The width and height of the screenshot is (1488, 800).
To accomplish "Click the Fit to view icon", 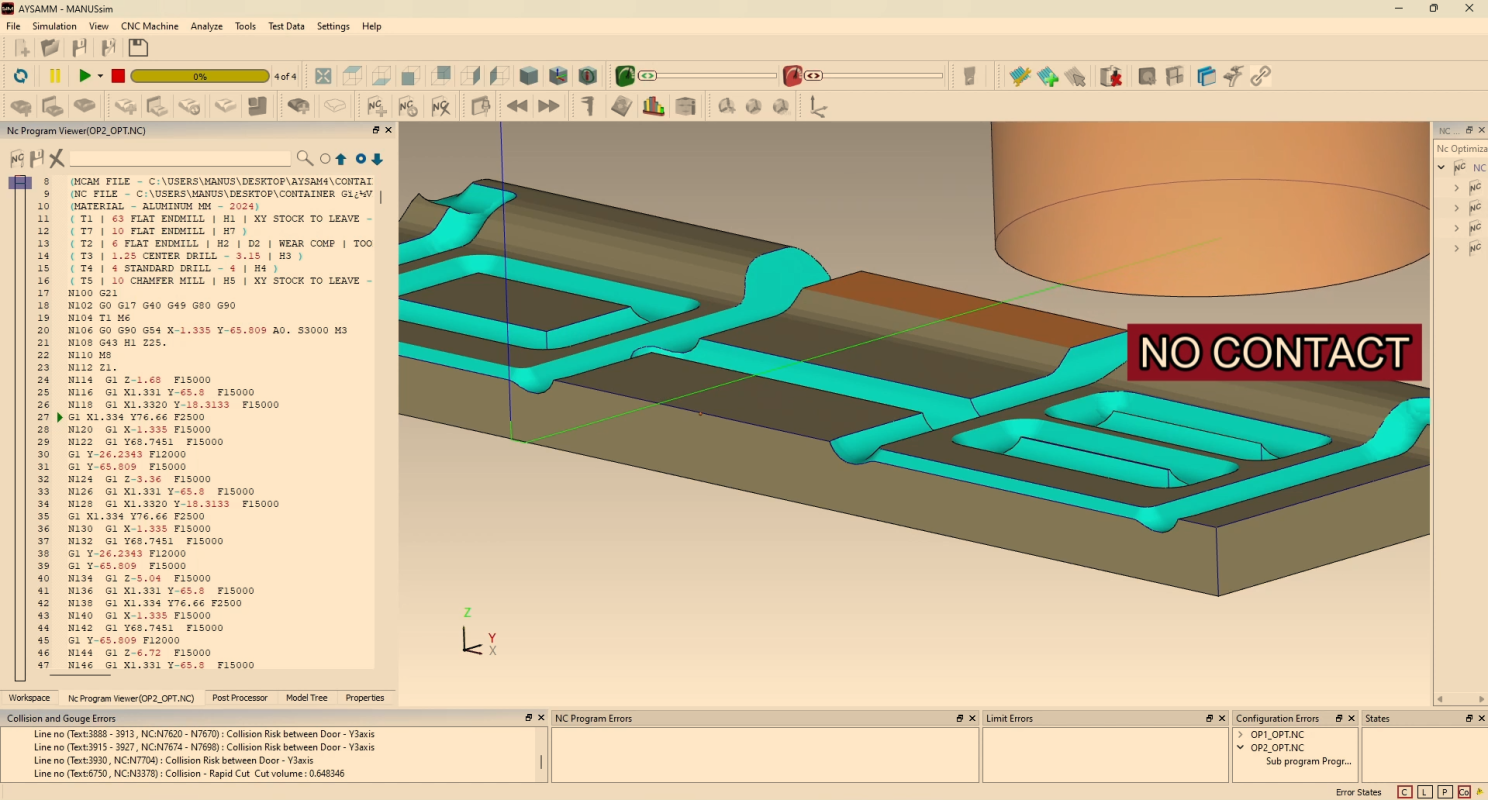I will [323, 76].
